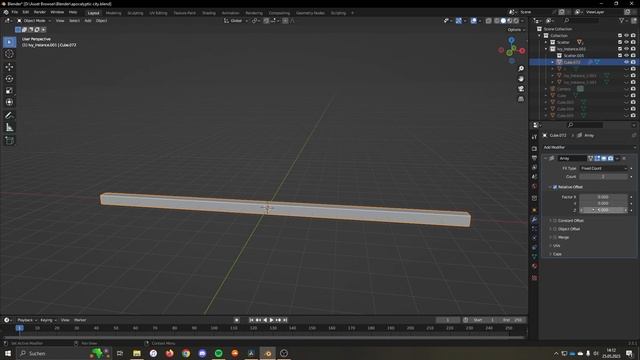The width and height of the screenshot is (640, 360).
Task: Open the Object Mode dropdown
Action: pyautogui.click(x=34, y=20)
